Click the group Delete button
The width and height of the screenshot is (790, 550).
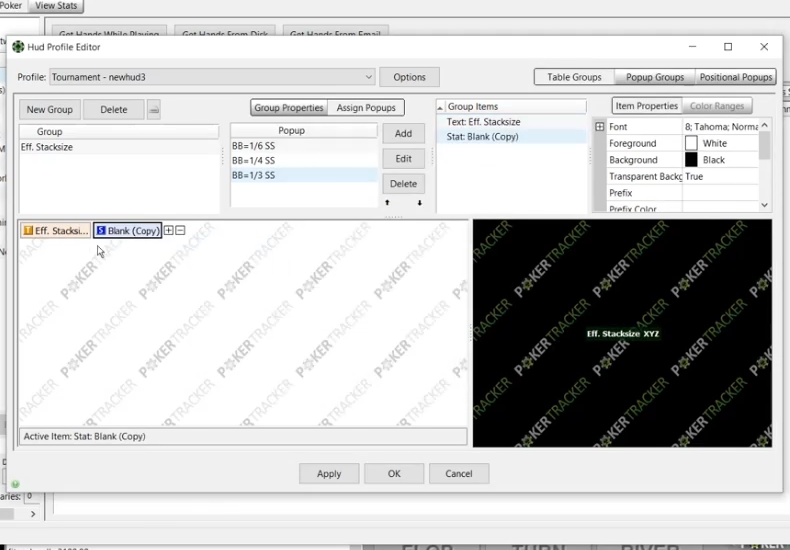point(113,109)
